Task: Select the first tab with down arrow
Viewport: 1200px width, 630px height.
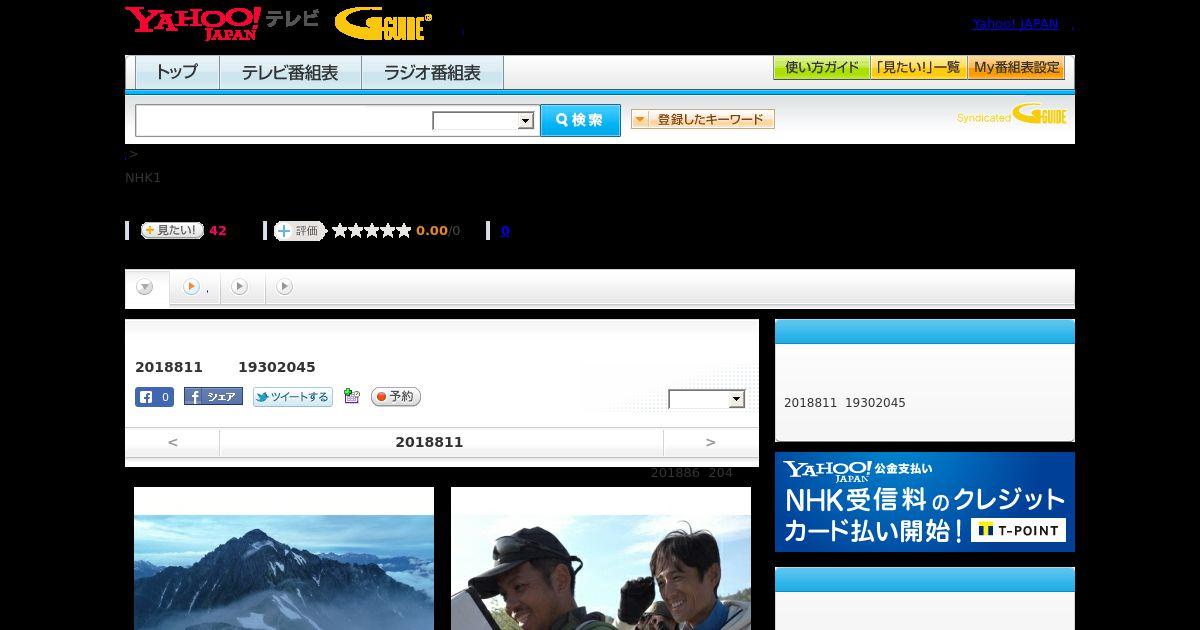Action: click(146, 287)
